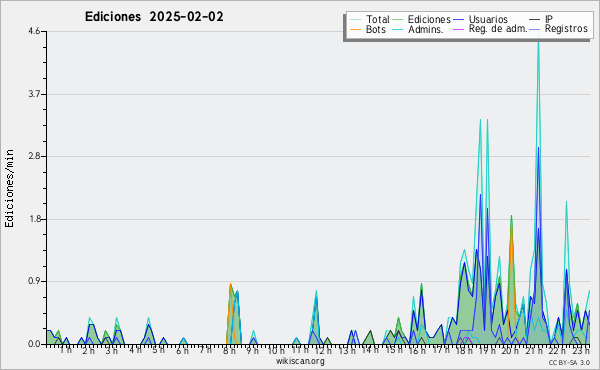Click the 16 h x-axis label

[417, 350]
